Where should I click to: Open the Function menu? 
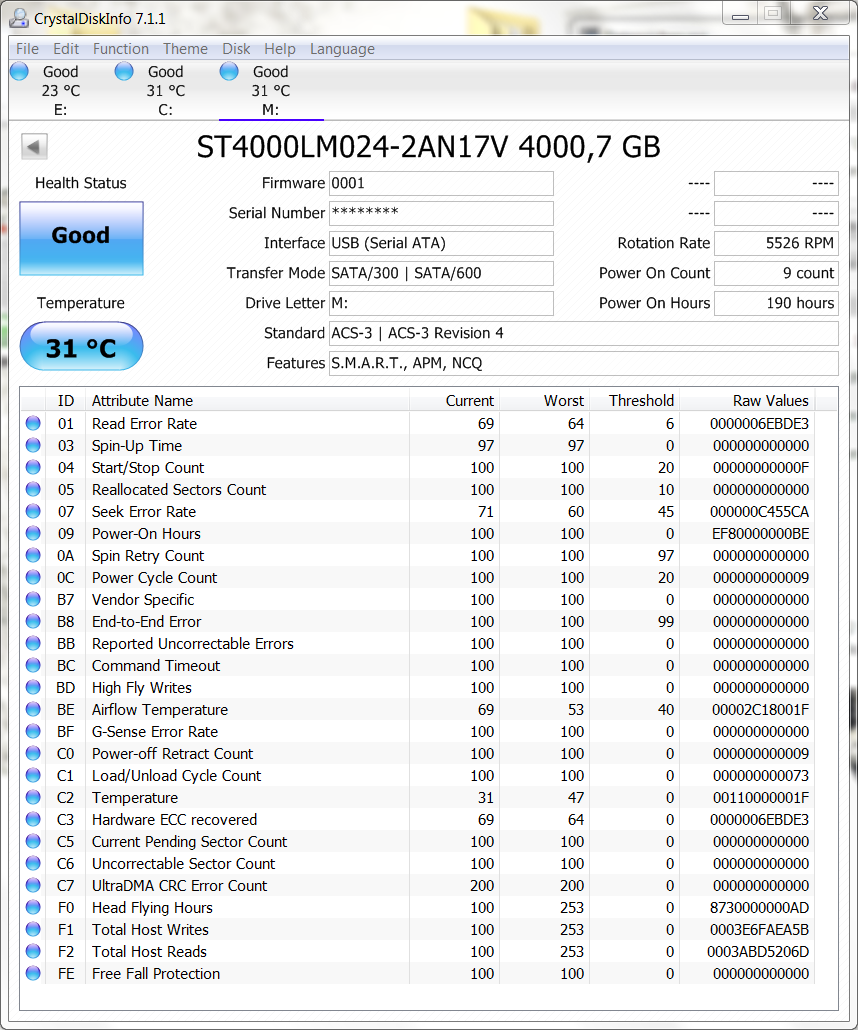click(121, 49)
